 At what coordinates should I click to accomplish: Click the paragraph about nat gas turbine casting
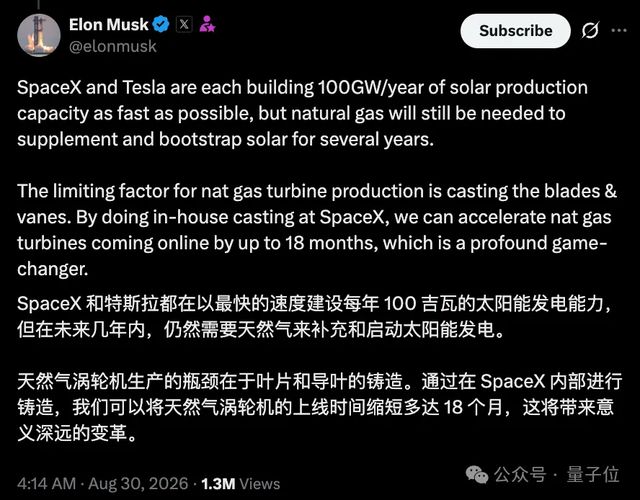click(x=317, y=230)
